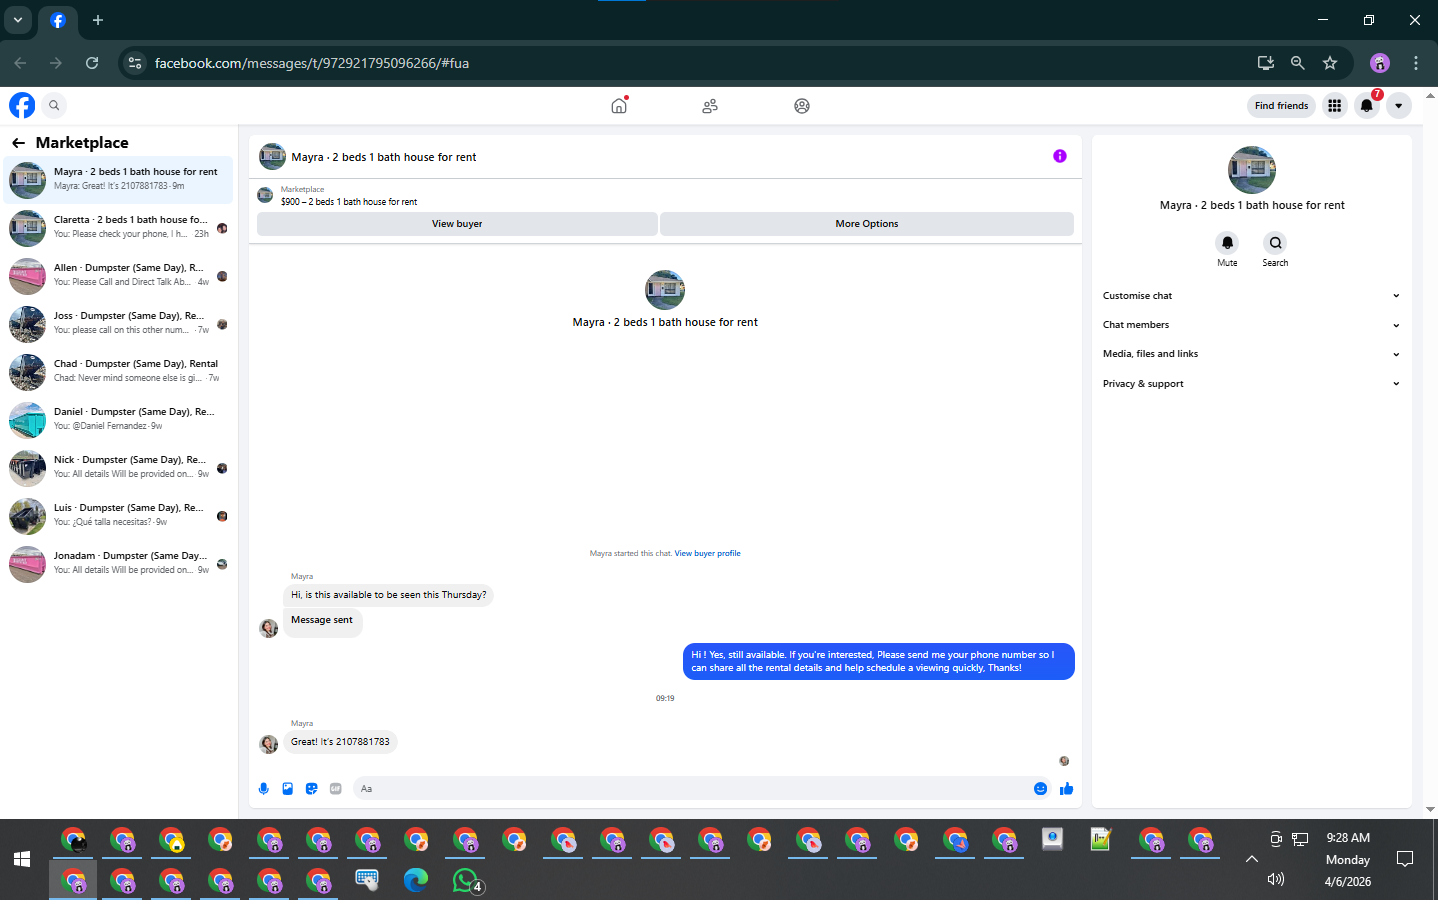Choose a GIF from composer

336,789
